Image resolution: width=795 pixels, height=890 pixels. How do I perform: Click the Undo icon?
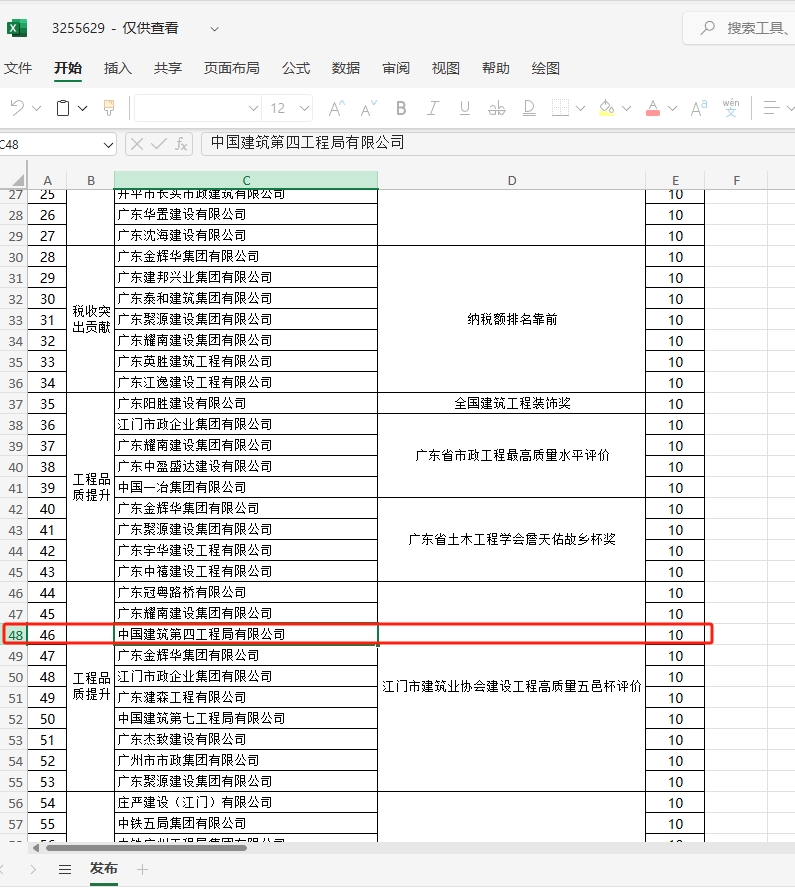(x=18, y=108)
